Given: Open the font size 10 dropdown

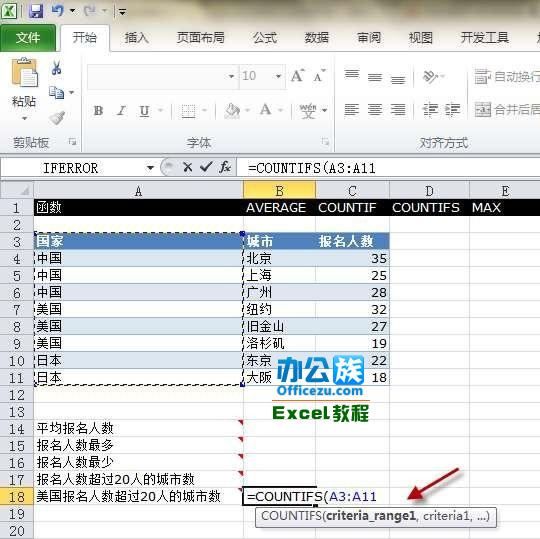Looking at the screenshot, I should click(278, 76).
